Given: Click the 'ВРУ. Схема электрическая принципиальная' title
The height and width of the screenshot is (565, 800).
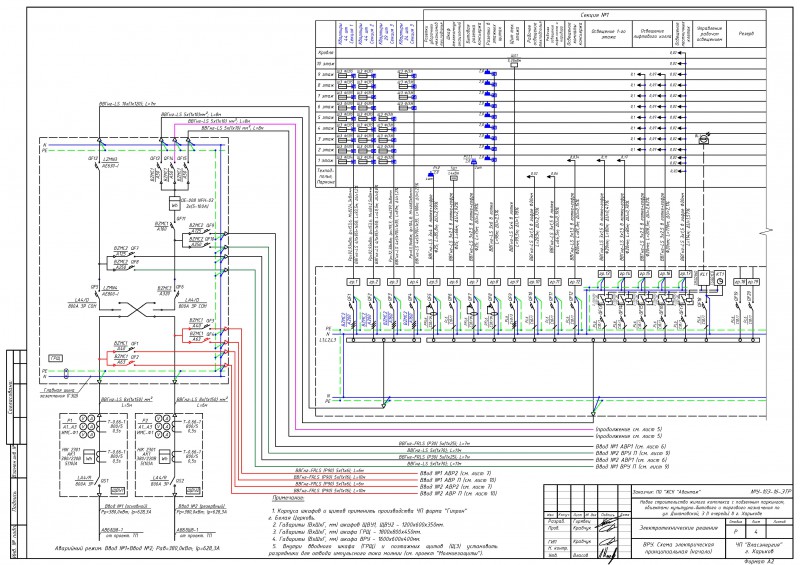Looking at the screenshot, I should pyautogui.click(x=679, y=548).
